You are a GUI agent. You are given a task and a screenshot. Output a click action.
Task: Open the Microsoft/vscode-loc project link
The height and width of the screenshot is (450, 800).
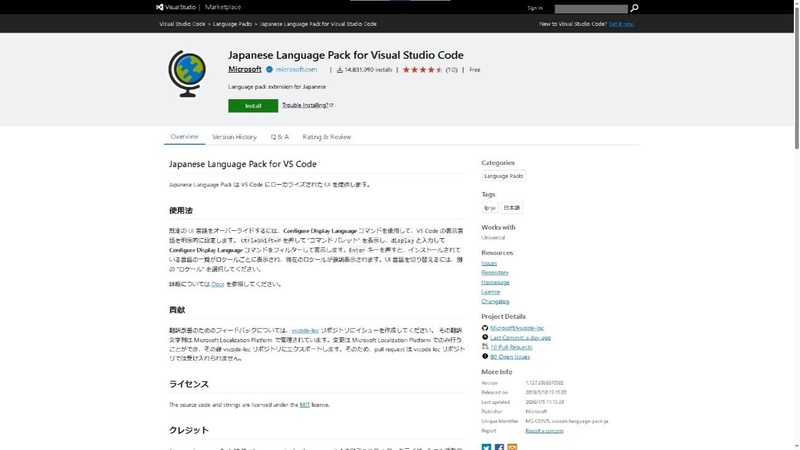[x=517, y=328]
